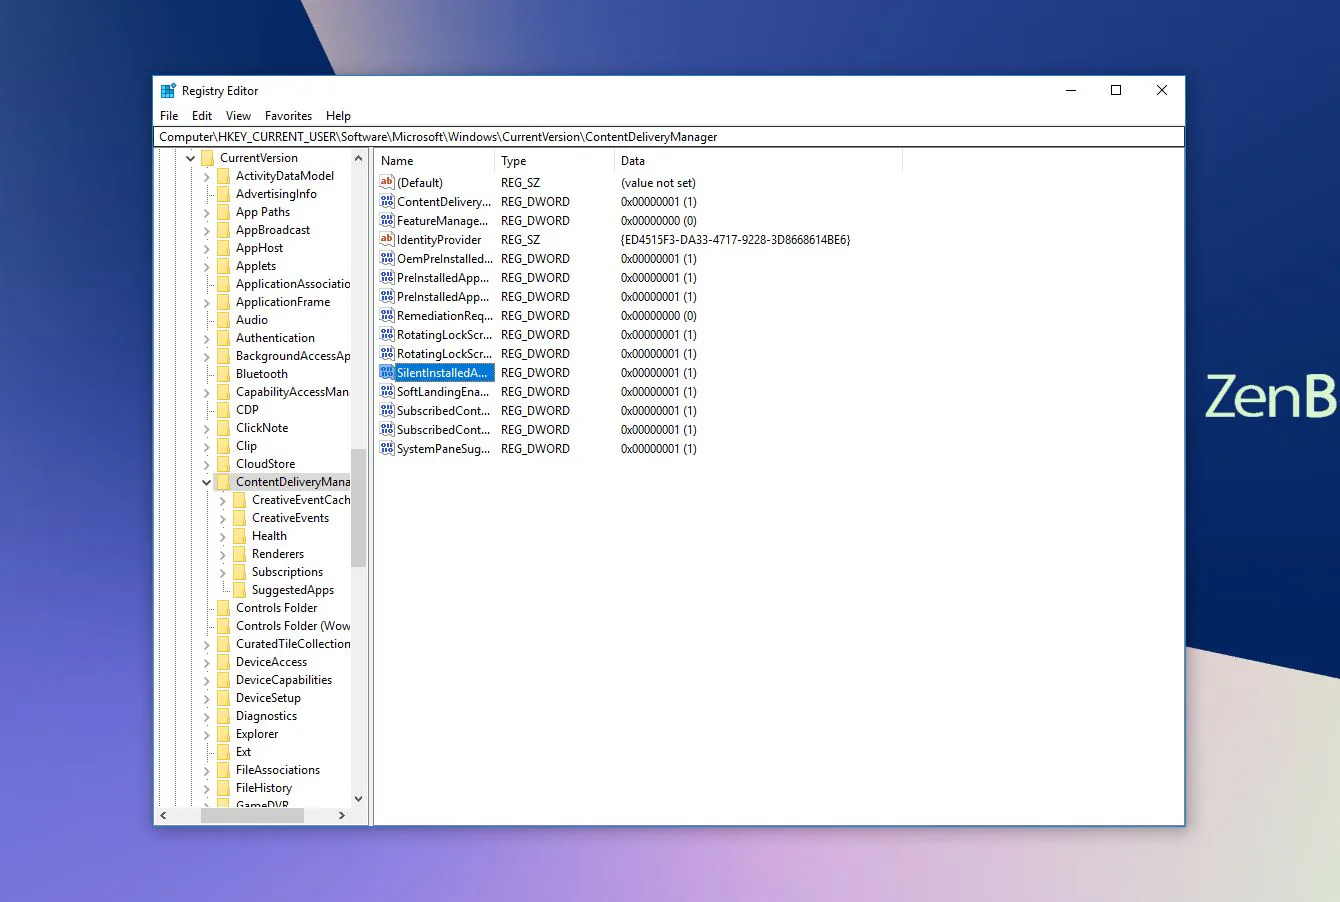Click the CloudStore folder icon

(223, 464)
